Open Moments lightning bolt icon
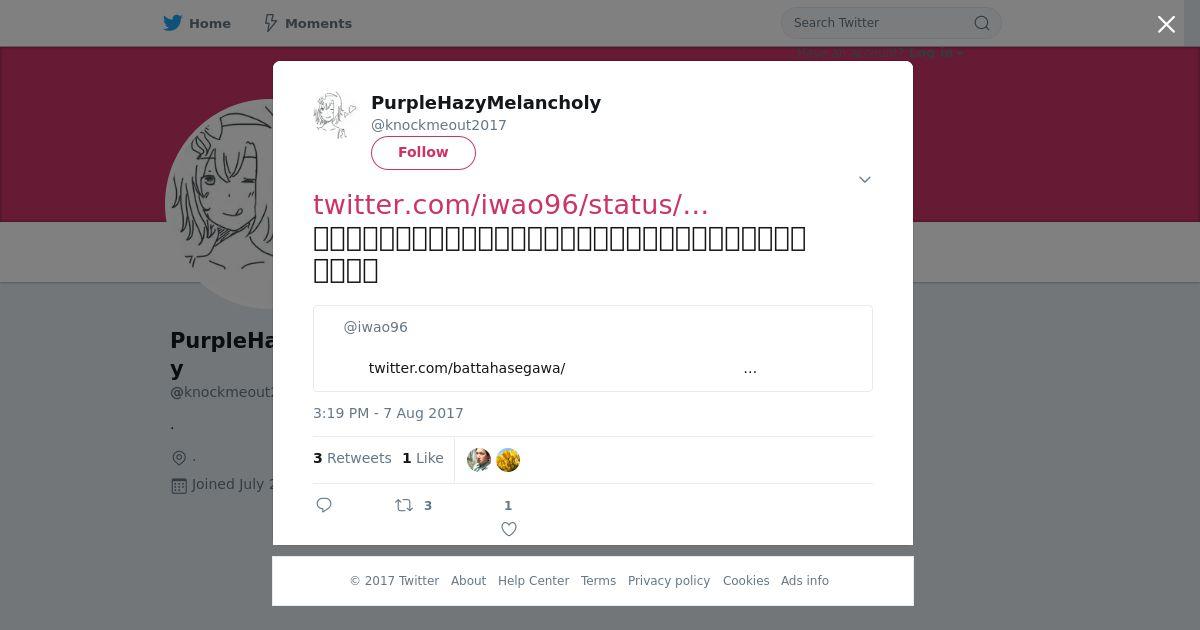Screen dimensions: 1200x630 (270, 23)
